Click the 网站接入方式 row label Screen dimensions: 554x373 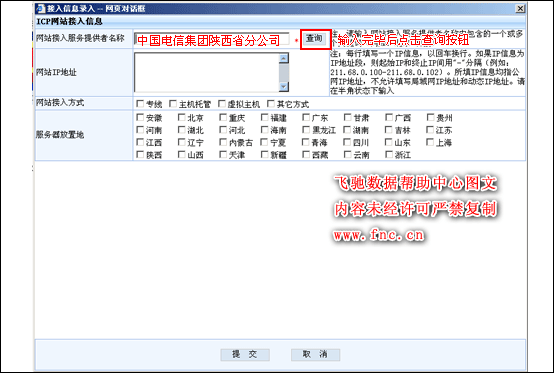click(60, 103)
